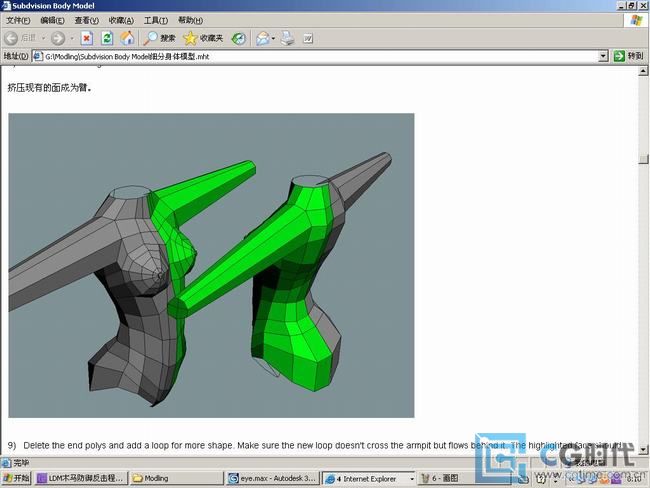This screenshot has width=650, height=488.
Task: Click the Mail envelope icon
Action: (x=262, y=39)
